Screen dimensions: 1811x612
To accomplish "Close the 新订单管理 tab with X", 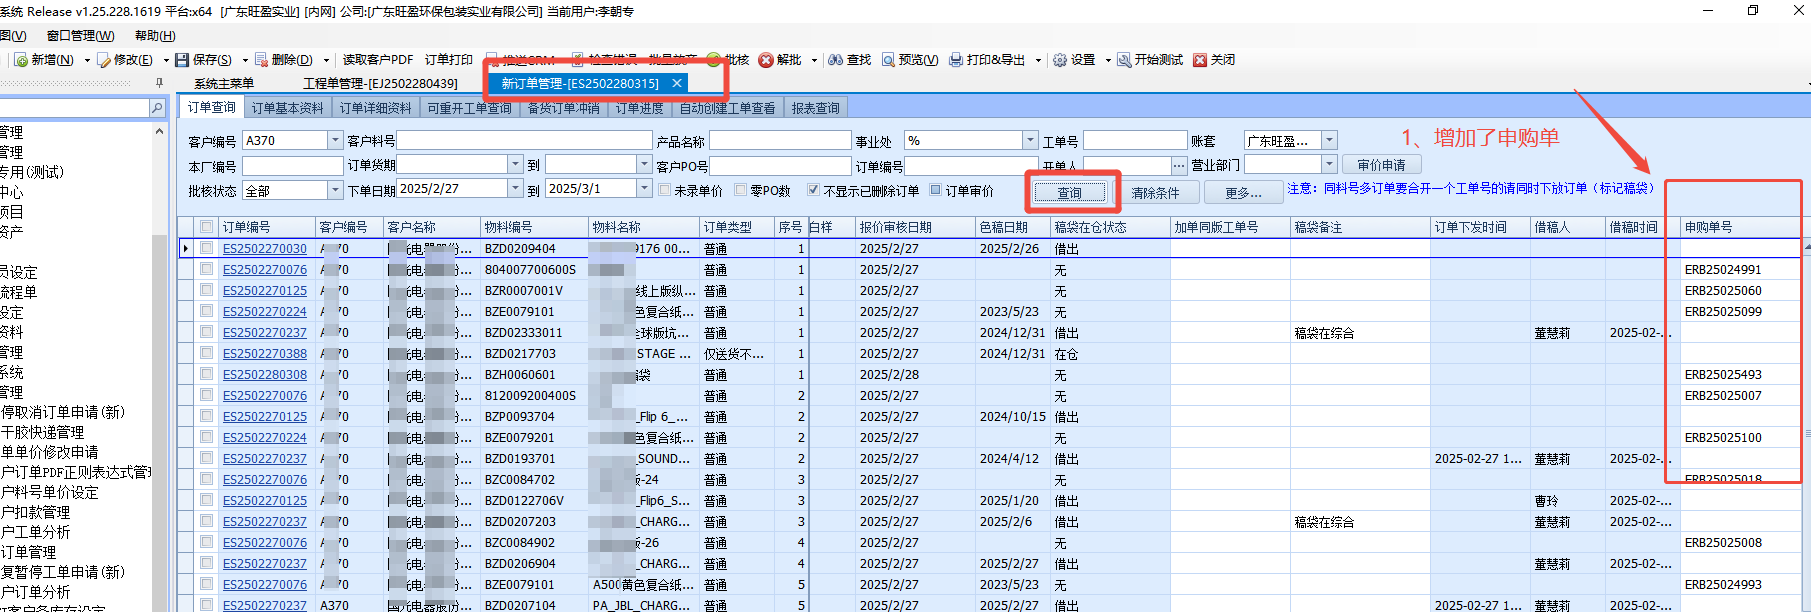I will coord(677,83).
